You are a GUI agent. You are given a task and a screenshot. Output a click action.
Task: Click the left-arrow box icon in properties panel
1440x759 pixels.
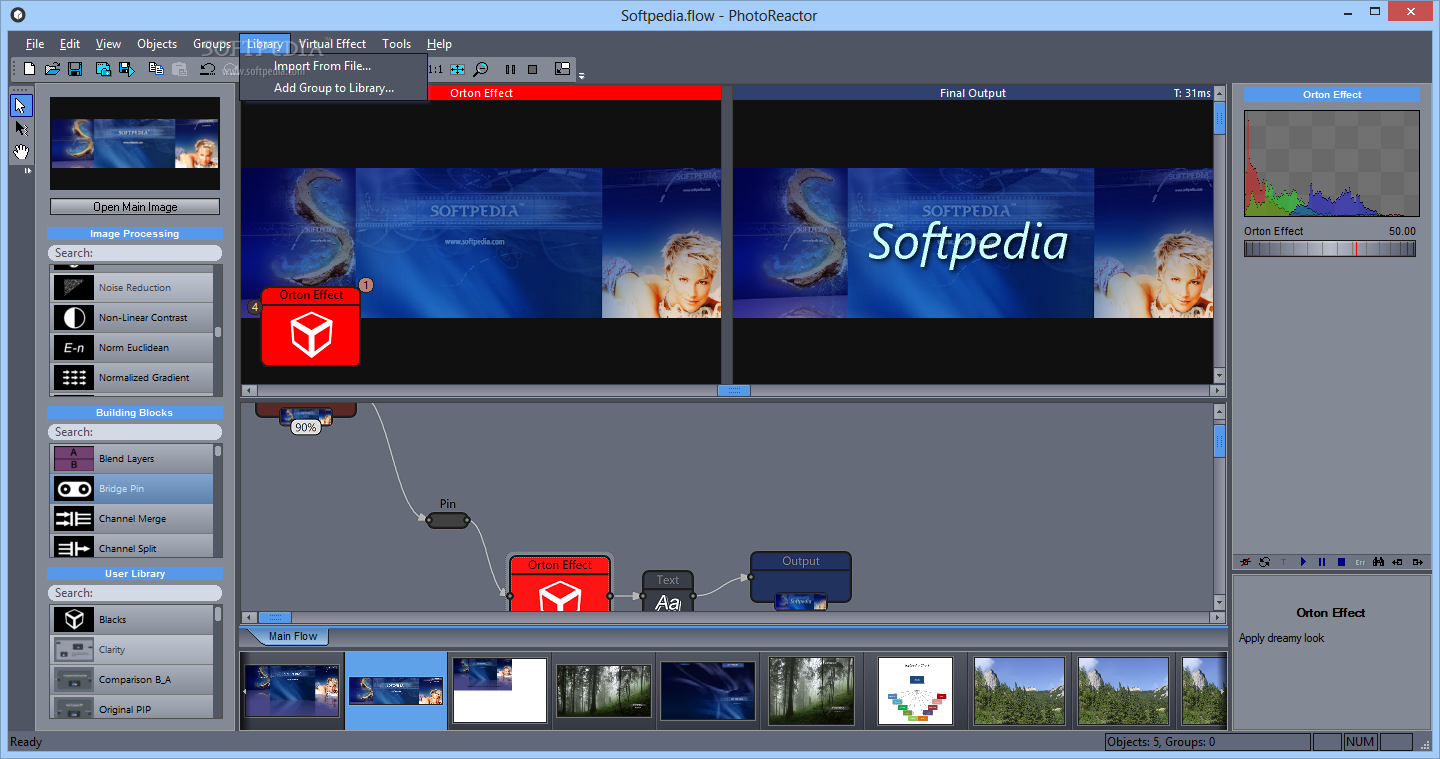point(1397,562)
